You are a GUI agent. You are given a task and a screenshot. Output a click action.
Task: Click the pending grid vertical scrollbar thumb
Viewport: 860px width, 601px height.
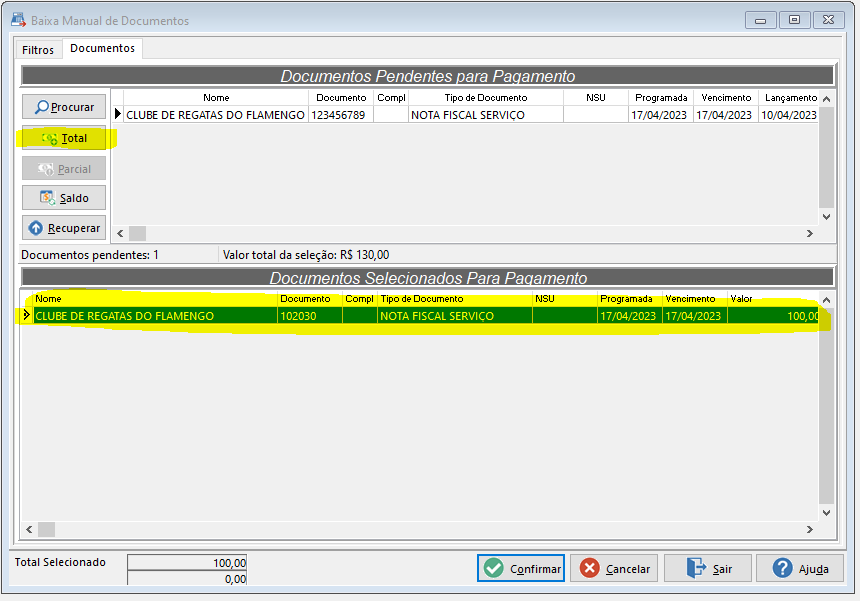[x=827, y=157]
